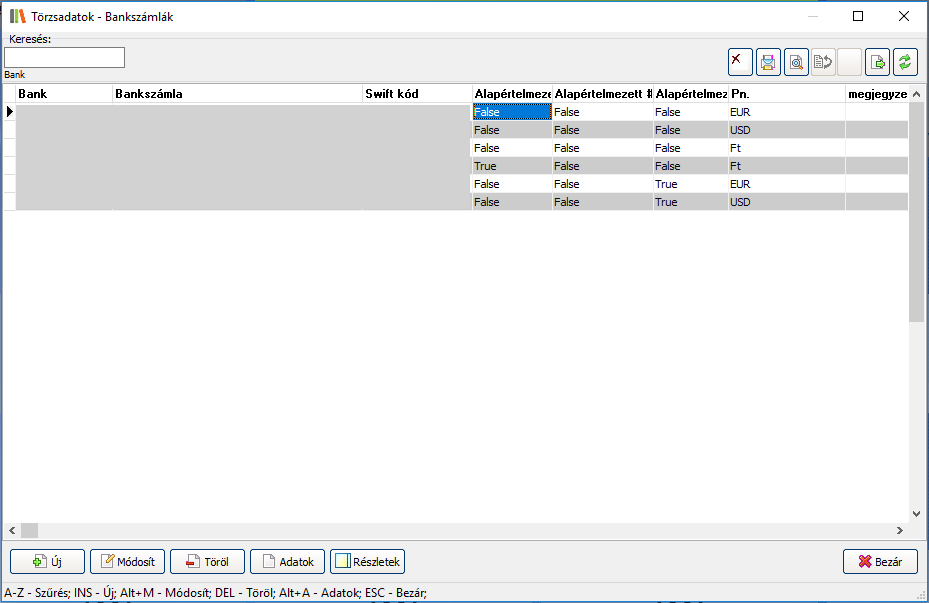The image size is (929, 603).
Task: Click in the Keresés search field
Action: (64, 58)
